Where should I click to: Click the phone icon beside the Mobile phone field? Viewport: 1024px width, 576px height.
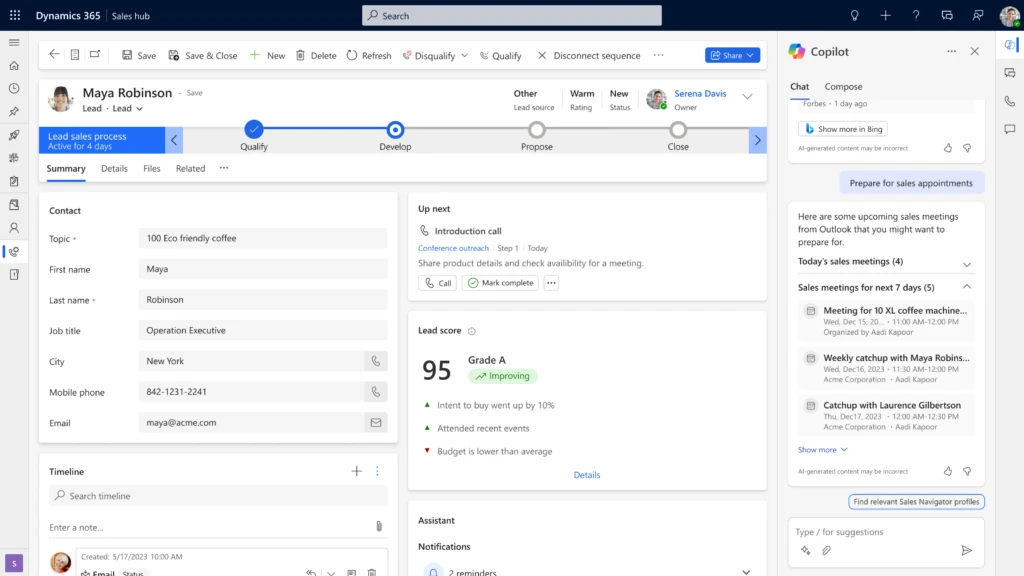point(375,392)
